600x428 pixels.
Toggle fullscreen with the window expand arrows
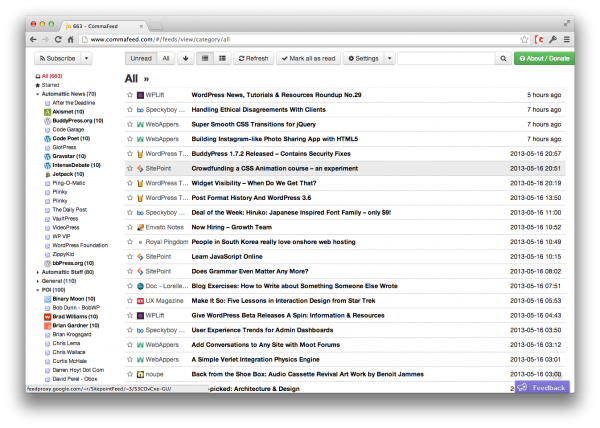pyautogui.click(x=567, y=24)
